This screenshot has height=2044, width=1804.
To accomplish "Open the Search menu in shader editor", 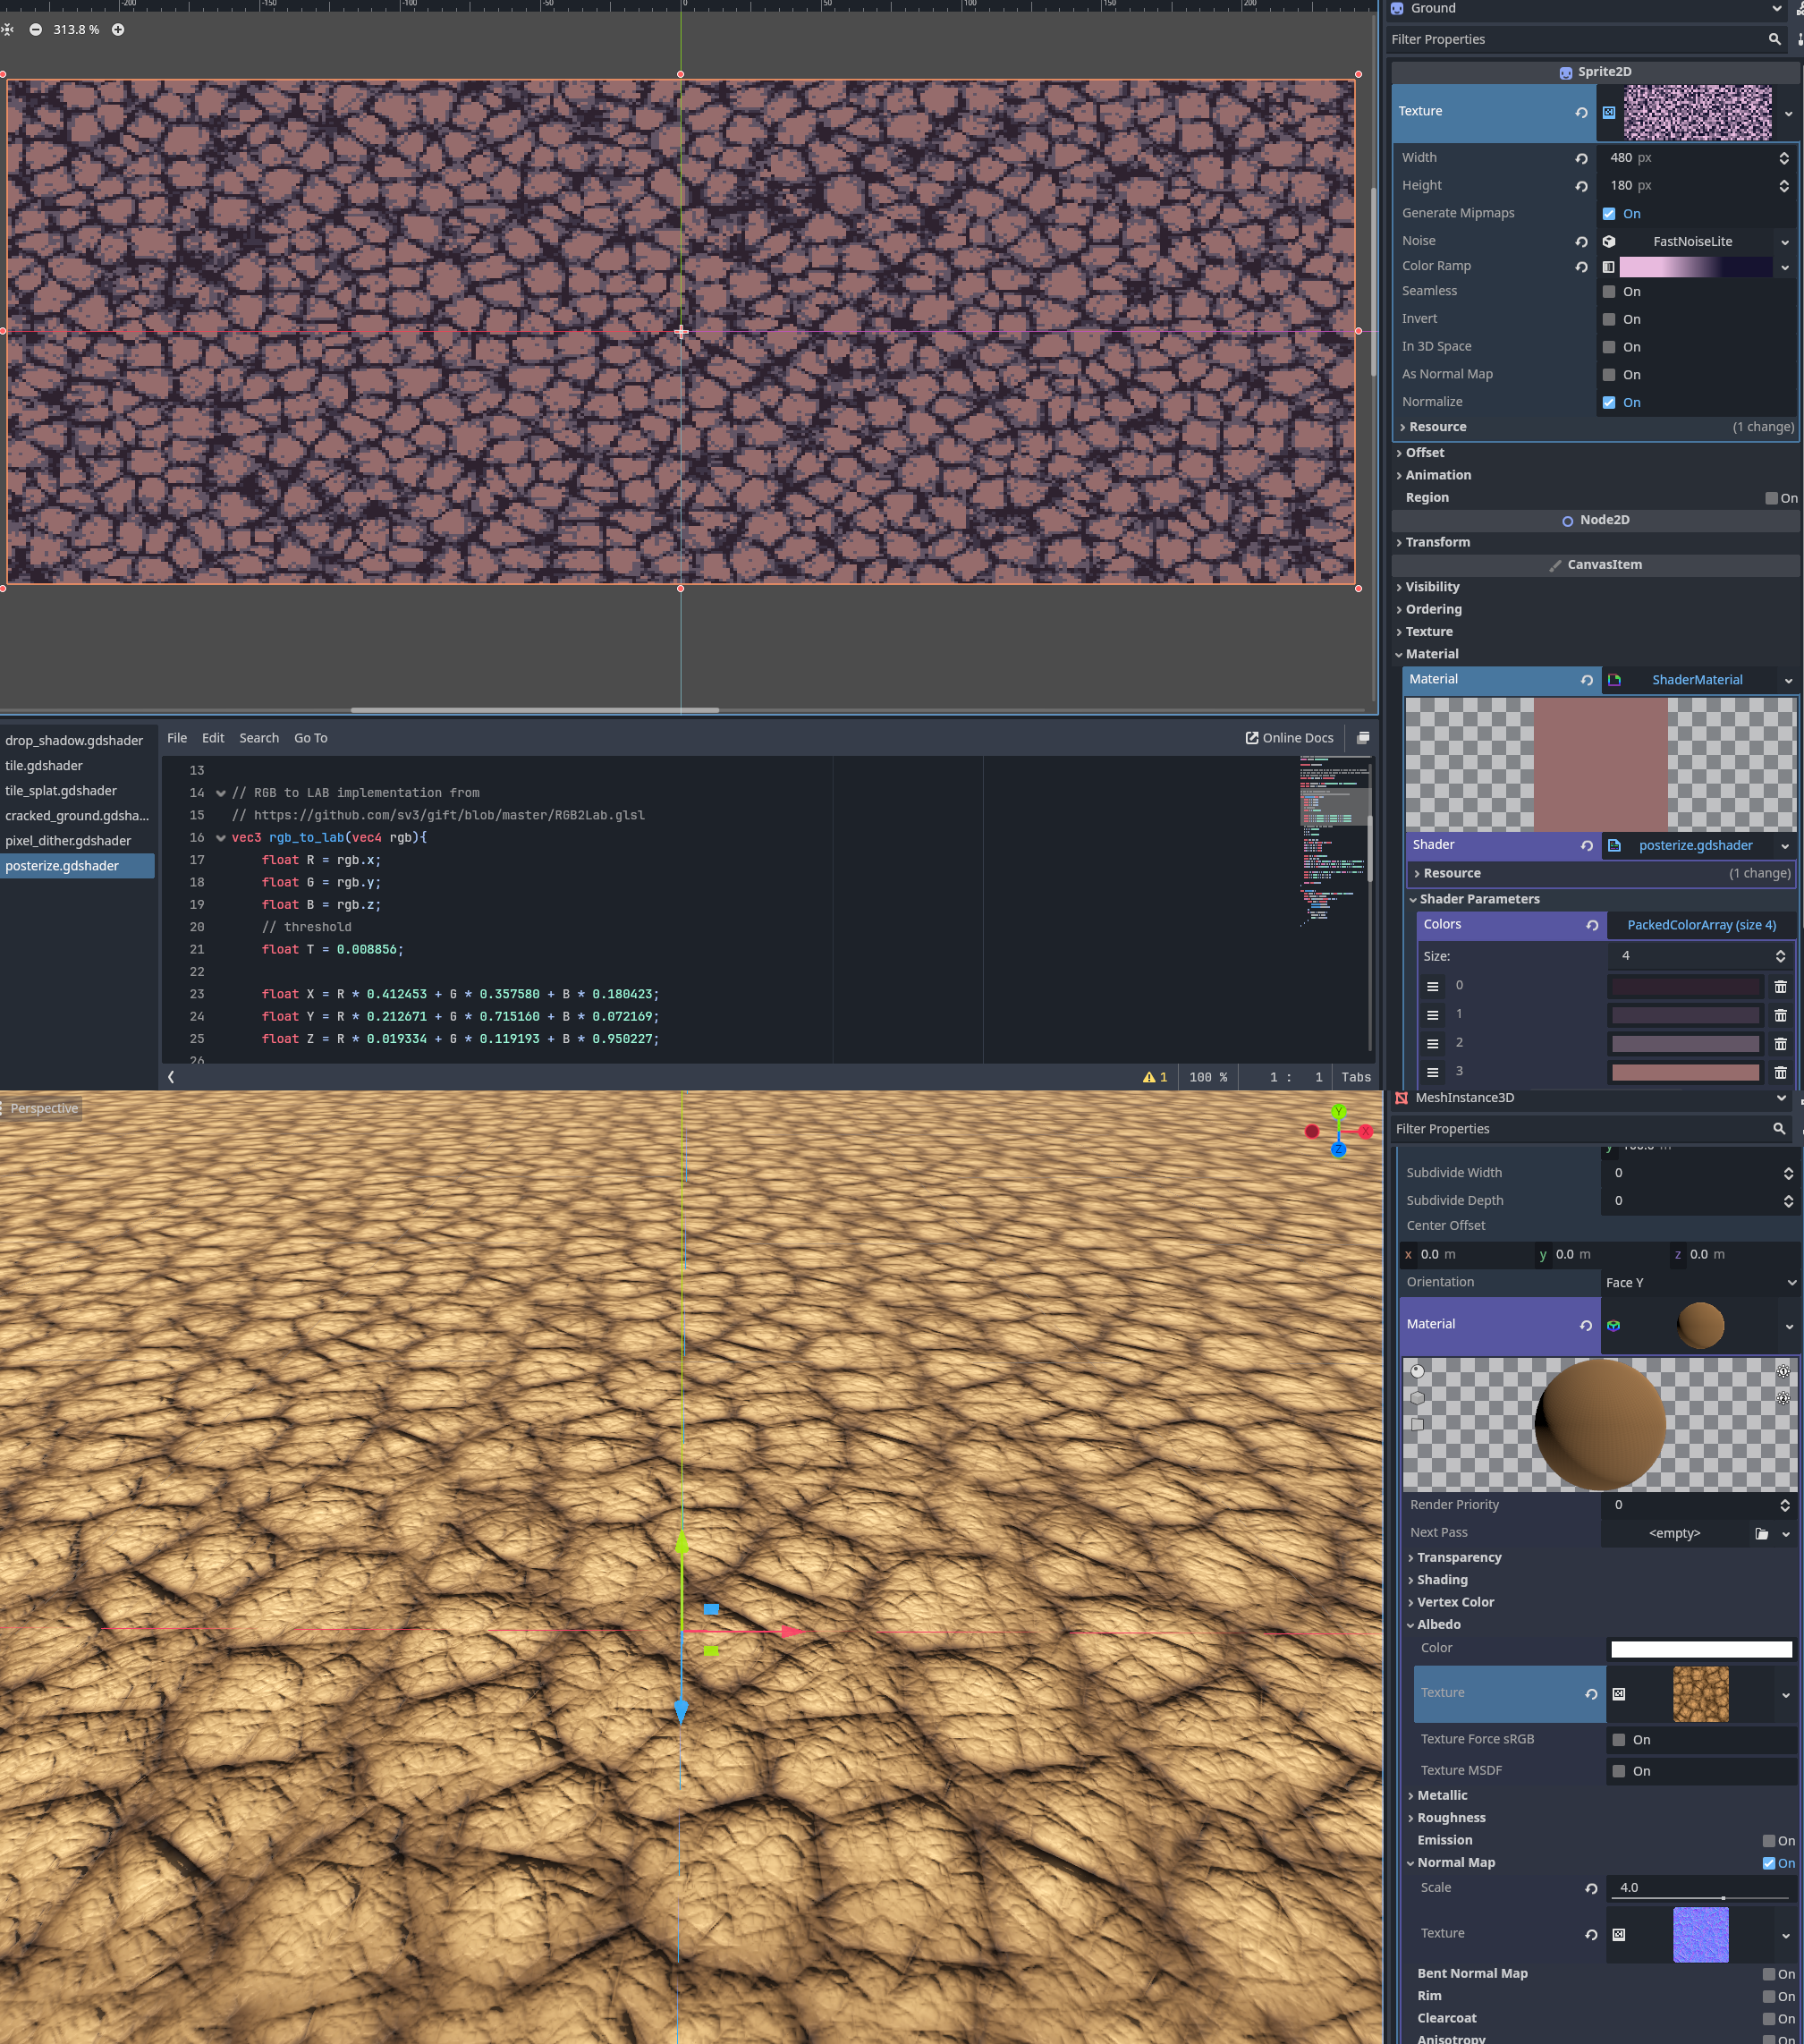I will (259, 738).
